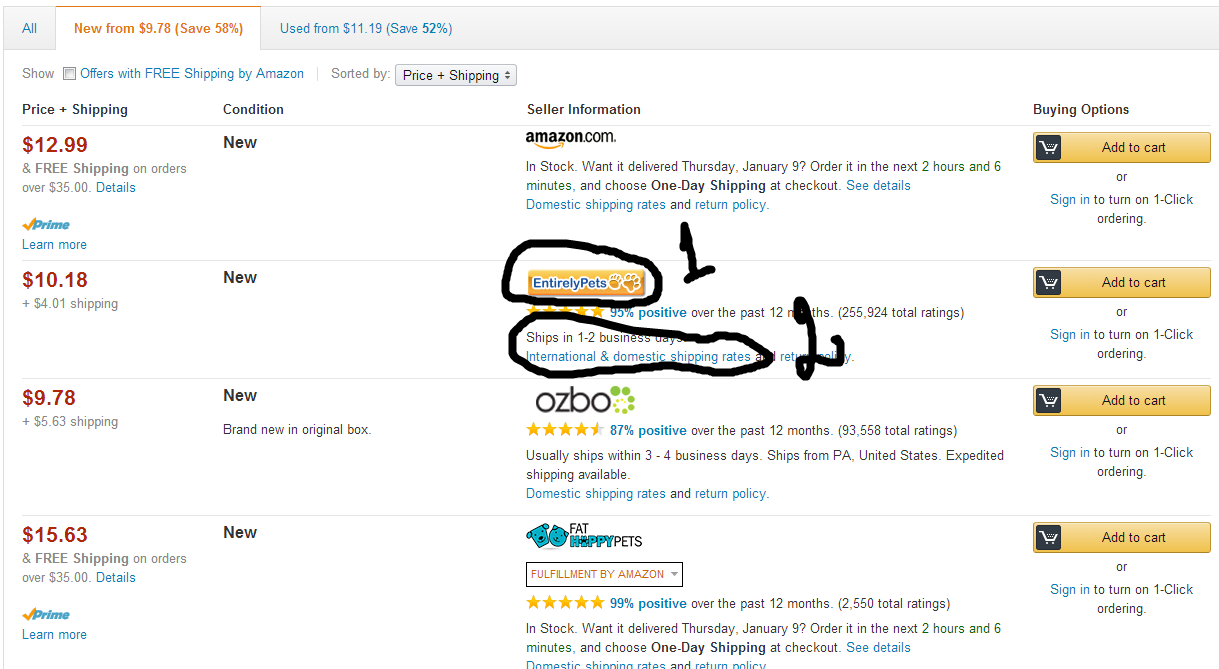This screenshot has width=1219, height=669.
Task: Click ozbo seller star rating
Action: [565, 430]
